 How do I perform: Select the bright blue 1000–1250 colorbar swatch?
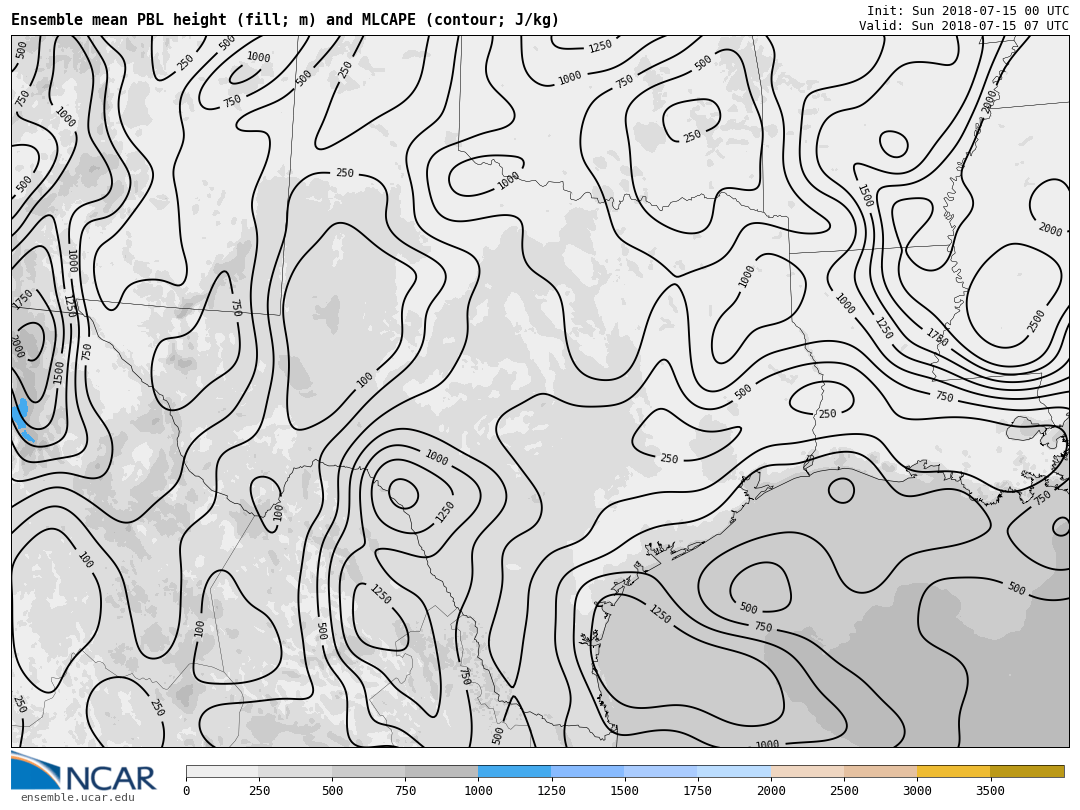[x=514, y=772]
